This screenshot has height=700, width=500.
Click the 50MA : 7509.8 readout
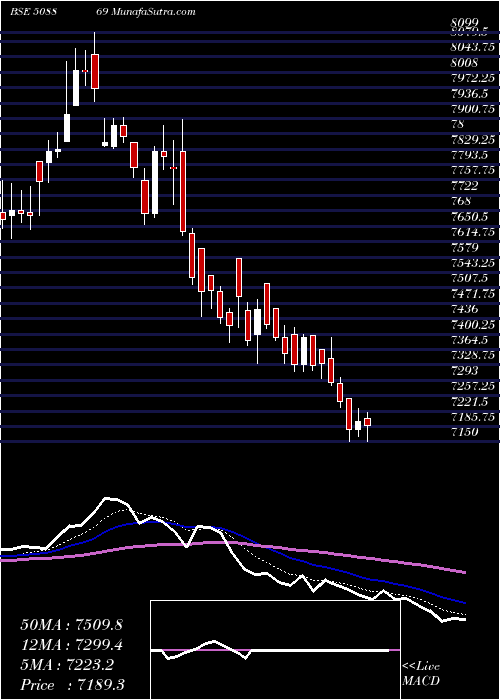(71, 625)
